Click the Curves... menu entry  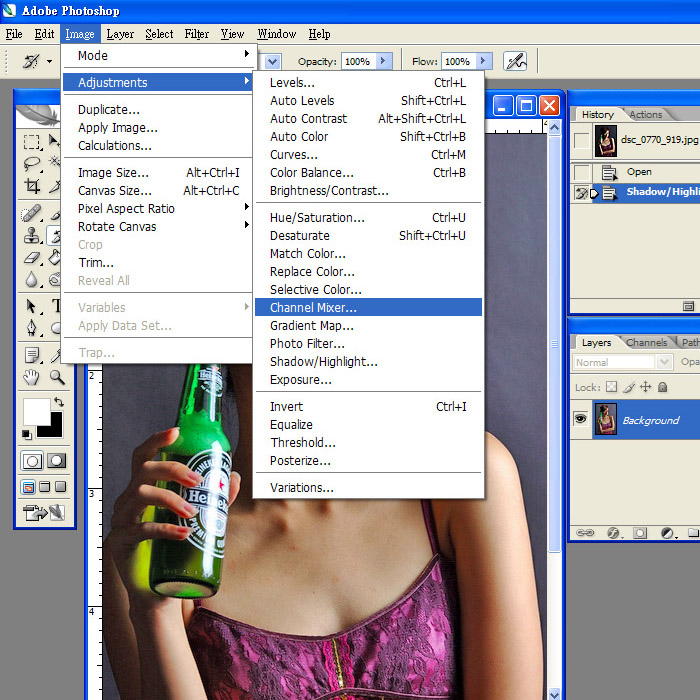click(x=294, y=155)
